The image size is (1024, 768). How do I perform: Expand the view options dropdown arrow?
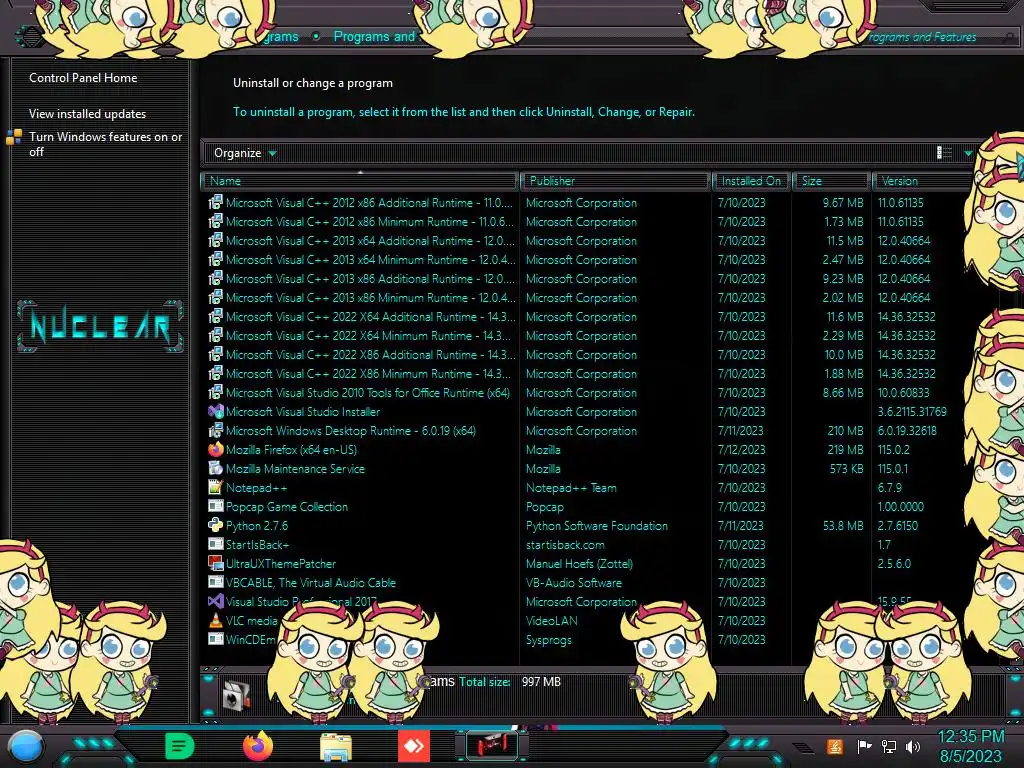[x=968, y=153]
